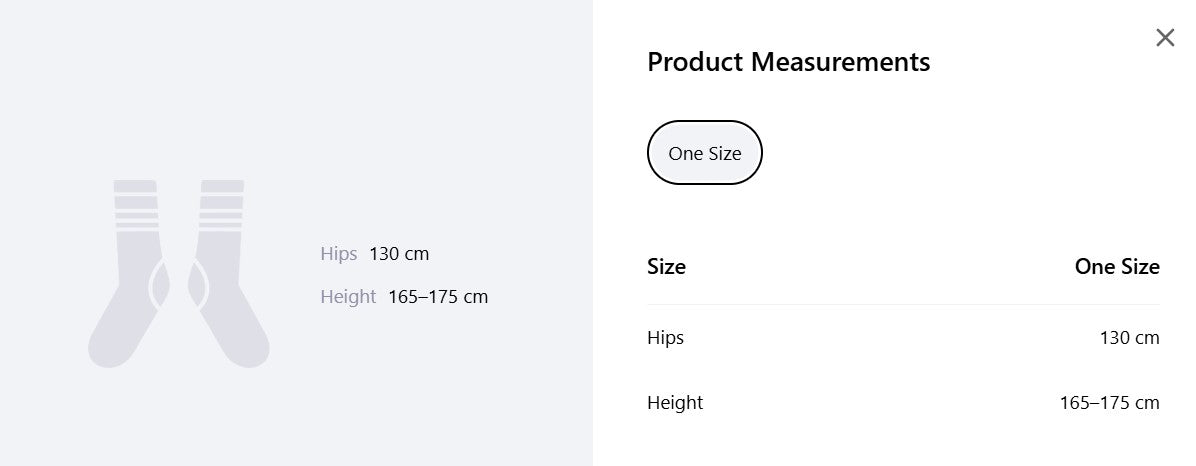Image resolution: width=1196 pixels, height=466 pixels.
Task: Click the 130 cm value beside the socks
Action: click(399, 254)
